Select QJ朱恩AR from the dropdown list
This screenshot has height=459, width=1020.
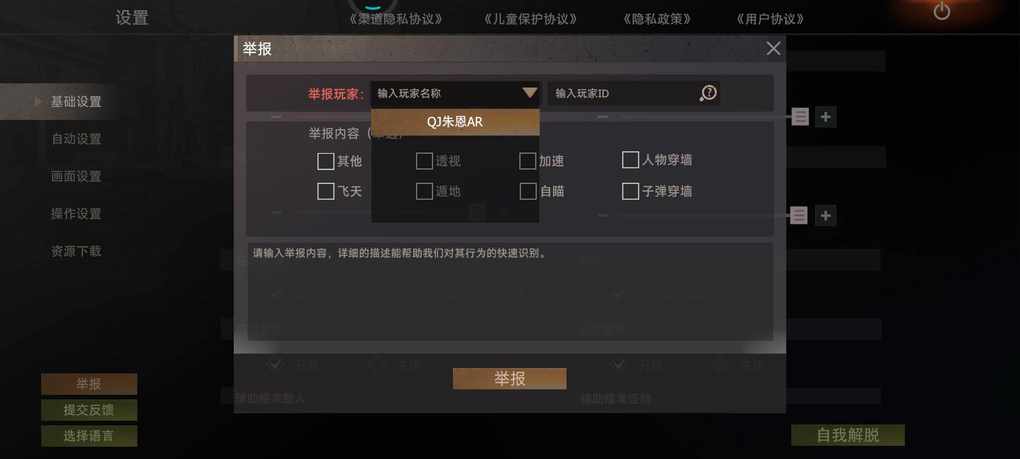point(455,122)
